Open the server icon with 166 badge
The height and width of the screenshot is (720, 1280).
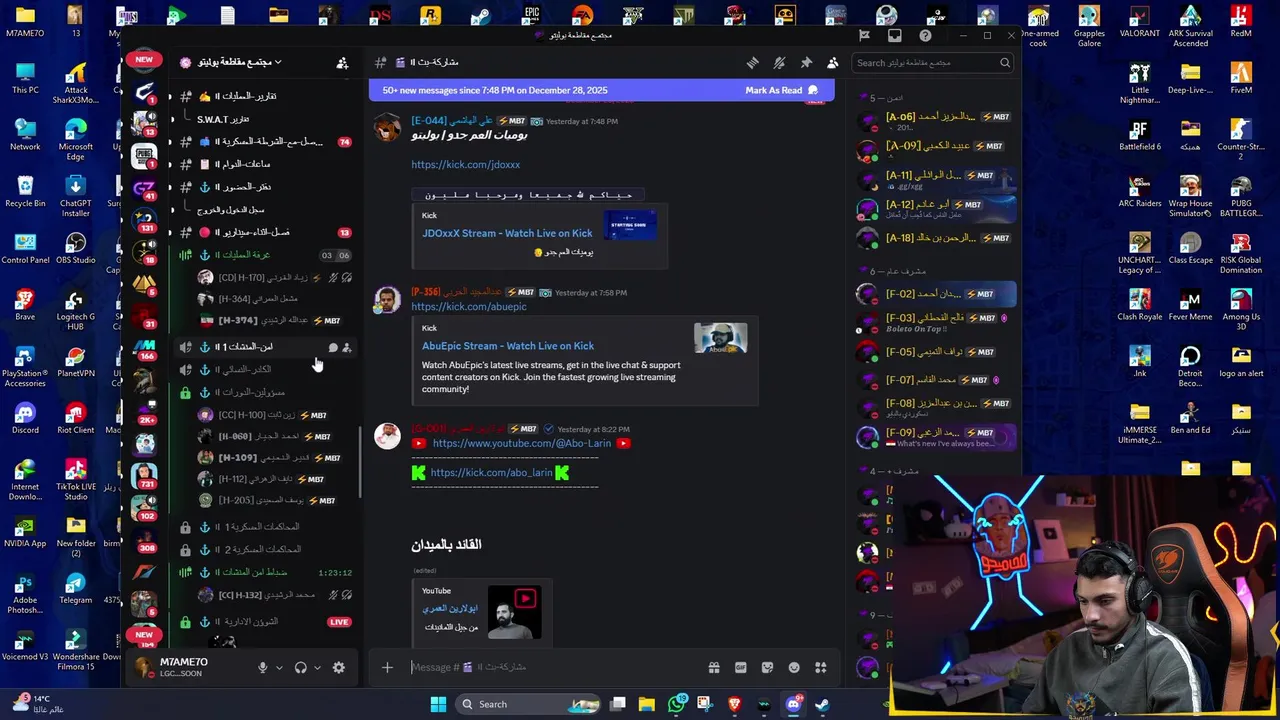coord(145,349)
